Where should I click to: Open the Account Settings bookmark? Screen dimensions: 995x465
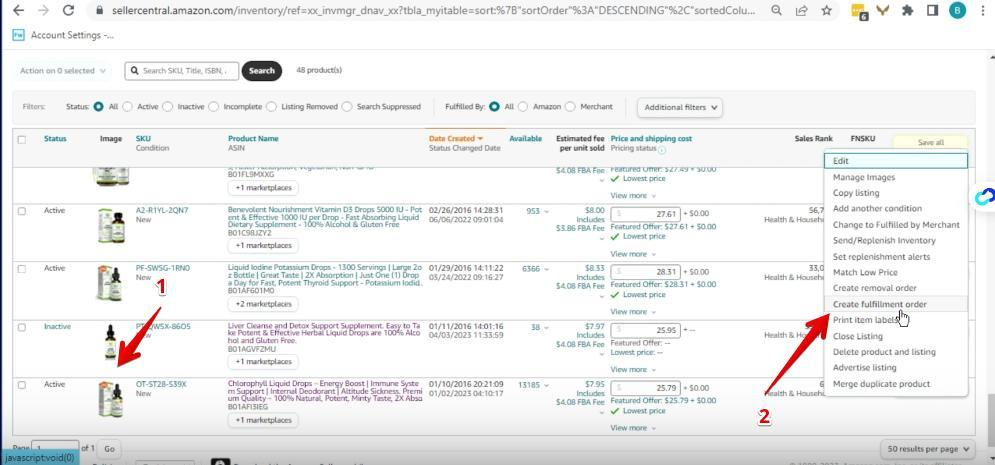tap(63, 36)
